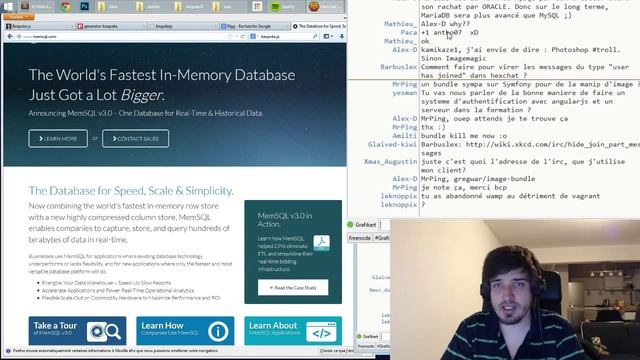Switch to the Angularjs browser tab
This screenshot has height=360, width=640.
click(182, 26)
